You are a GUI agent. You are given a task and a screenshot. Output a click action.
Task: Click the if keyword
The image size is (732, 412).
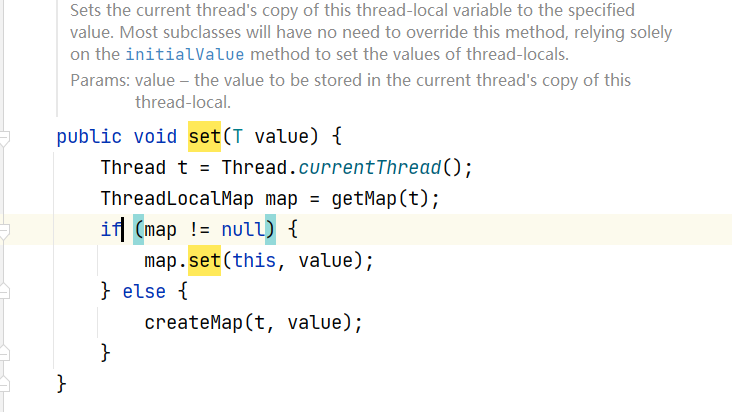111,230
